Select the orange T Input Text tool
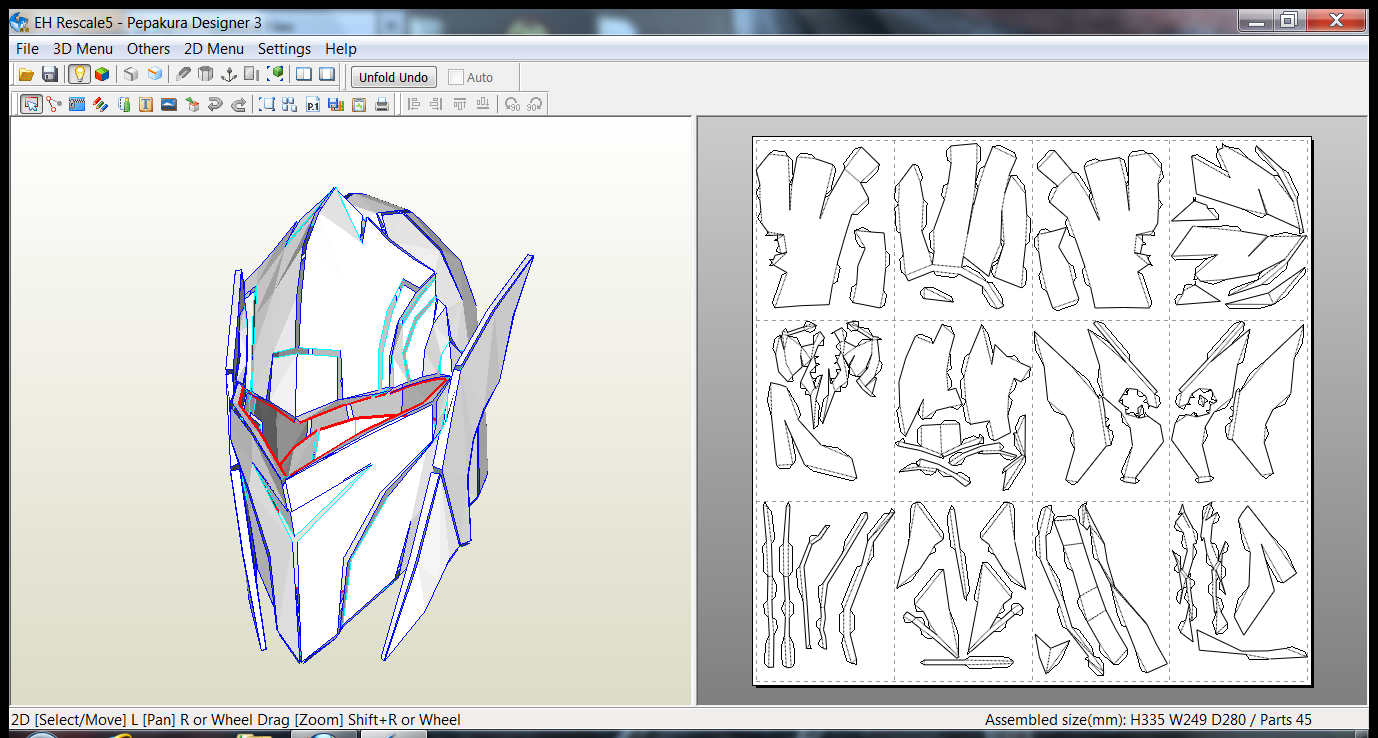1378x738 pixels. click(x=146, y=104)
